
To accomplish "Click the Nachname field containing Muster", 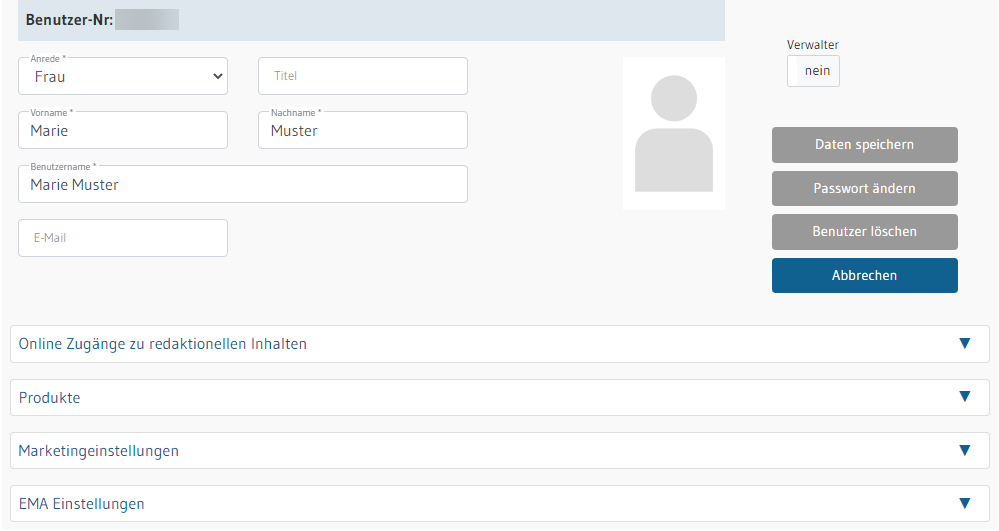I will [x=363, y=131].
